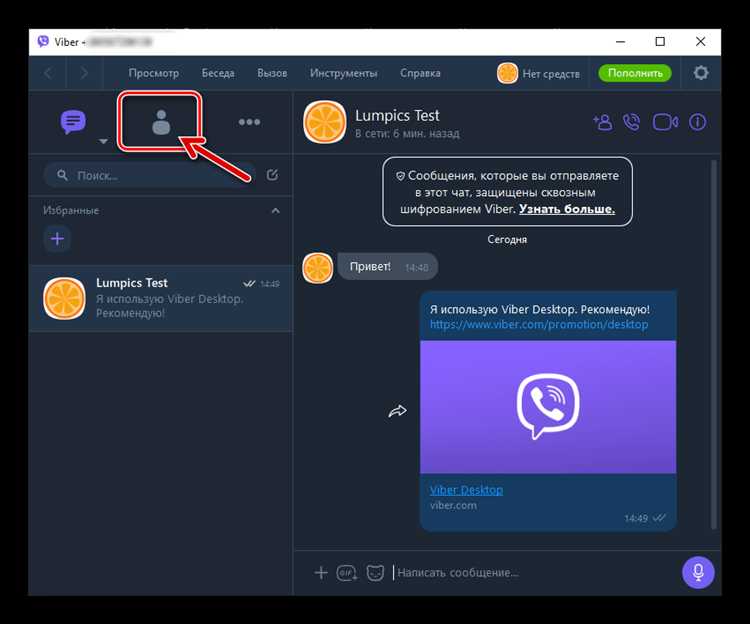The height and width of the screenshot is (624, 750).
Task: Open the contacts tab person icon
Action: click(x=161, y=122)
